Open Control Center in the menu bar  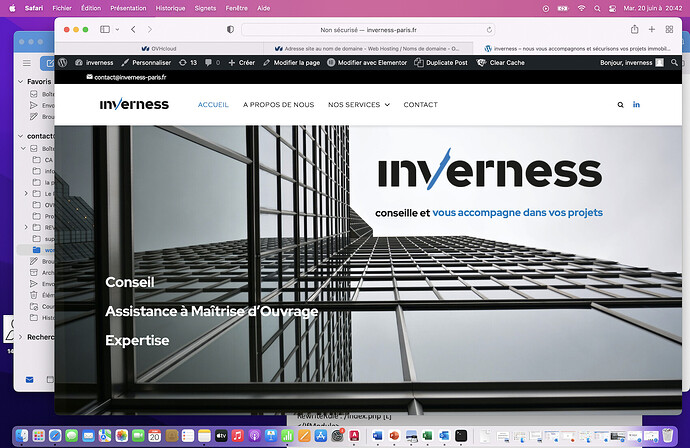click(x=612, y=8)
